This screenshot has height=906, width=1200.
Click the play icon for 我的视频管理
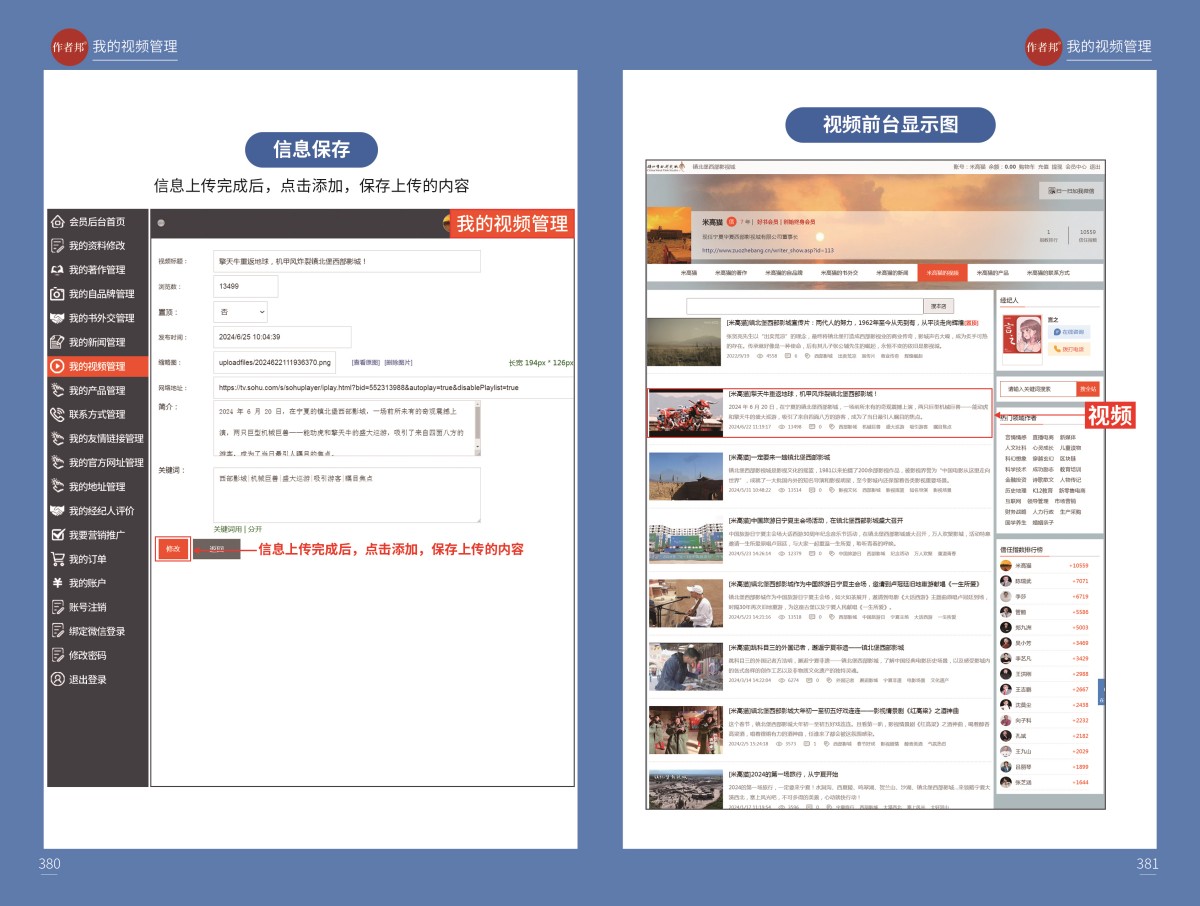[x=58, y=367]
